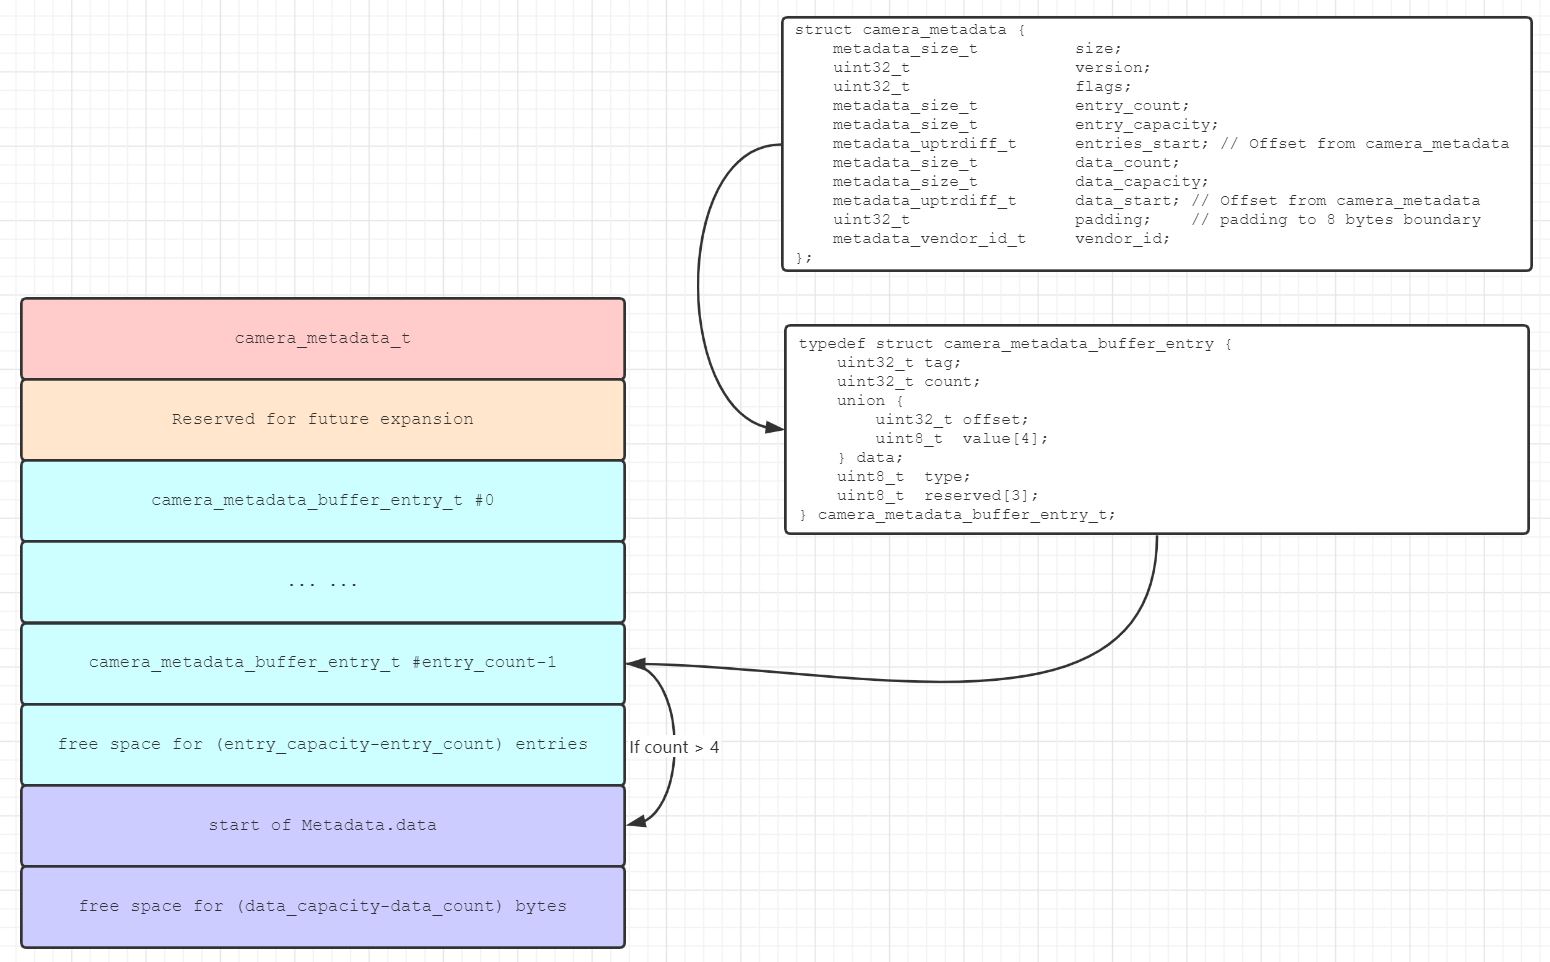
Task: Select camera_metadata_buffer_entry_t #0 block
Action: coord(322,500)
